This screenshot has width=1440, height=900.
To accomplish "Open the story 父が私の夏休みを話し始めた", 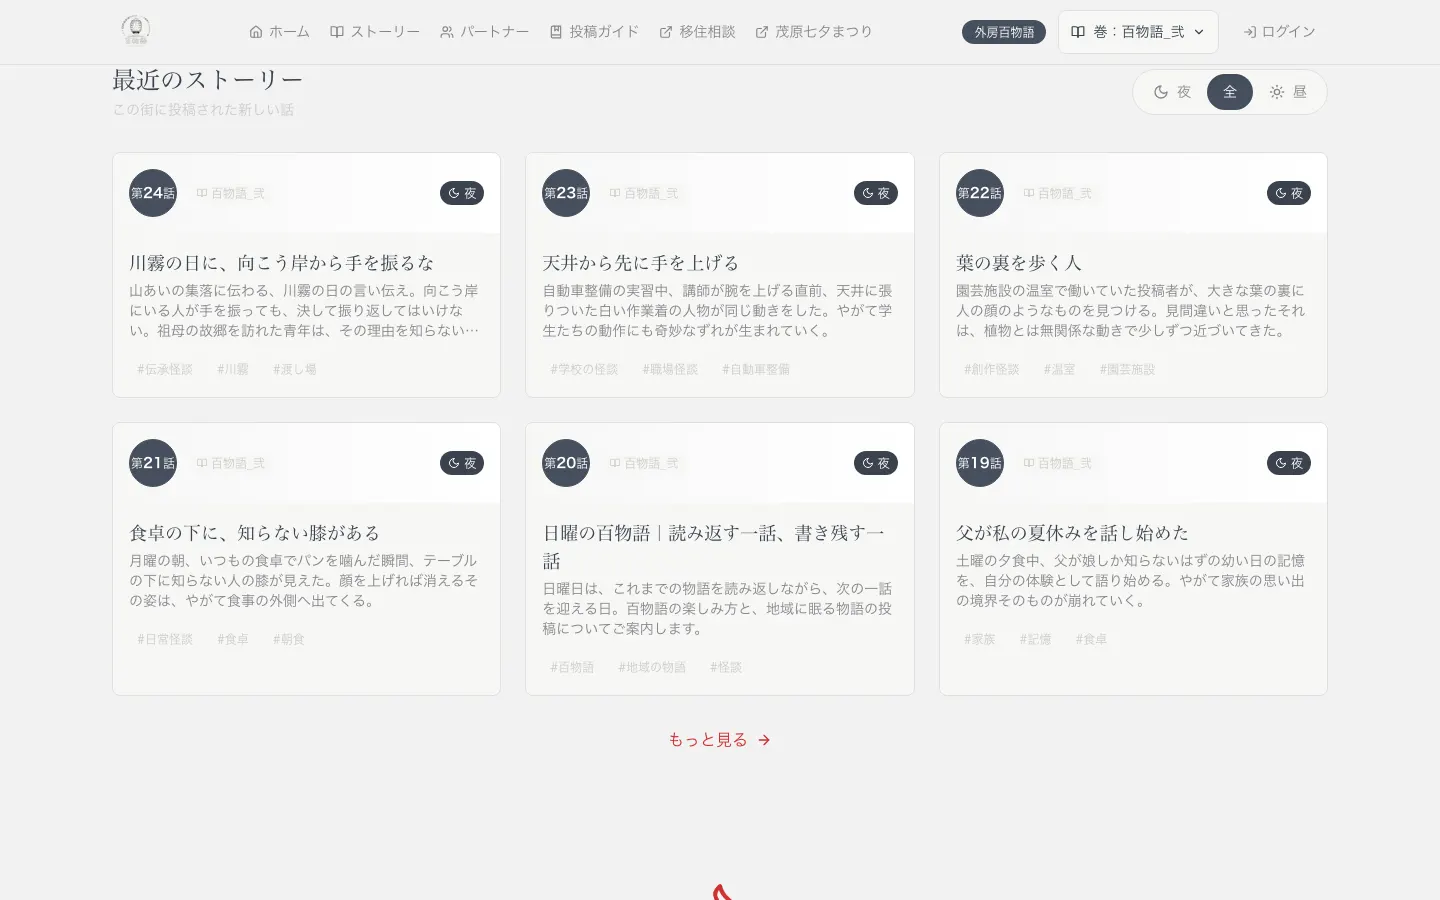I will pos(1073,533).
